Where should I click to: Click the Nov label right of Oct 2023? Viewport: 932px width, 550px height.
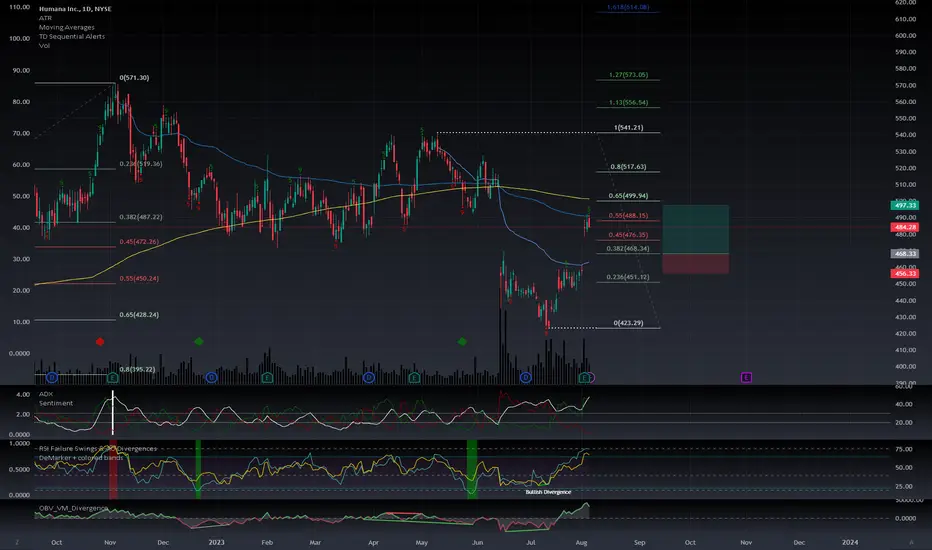point(746,542)
